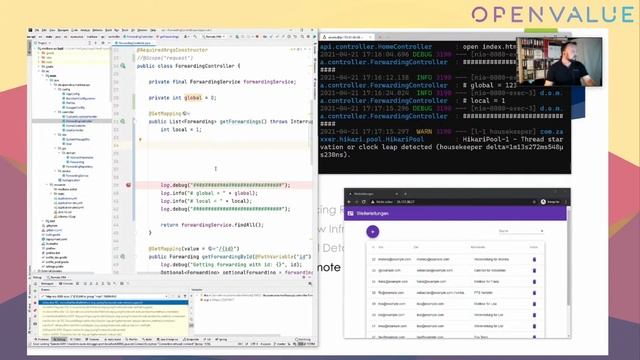Viewport: 640px width, 360px height.
Task: Open the Problems tool window tab
Action: coord(42,340)
